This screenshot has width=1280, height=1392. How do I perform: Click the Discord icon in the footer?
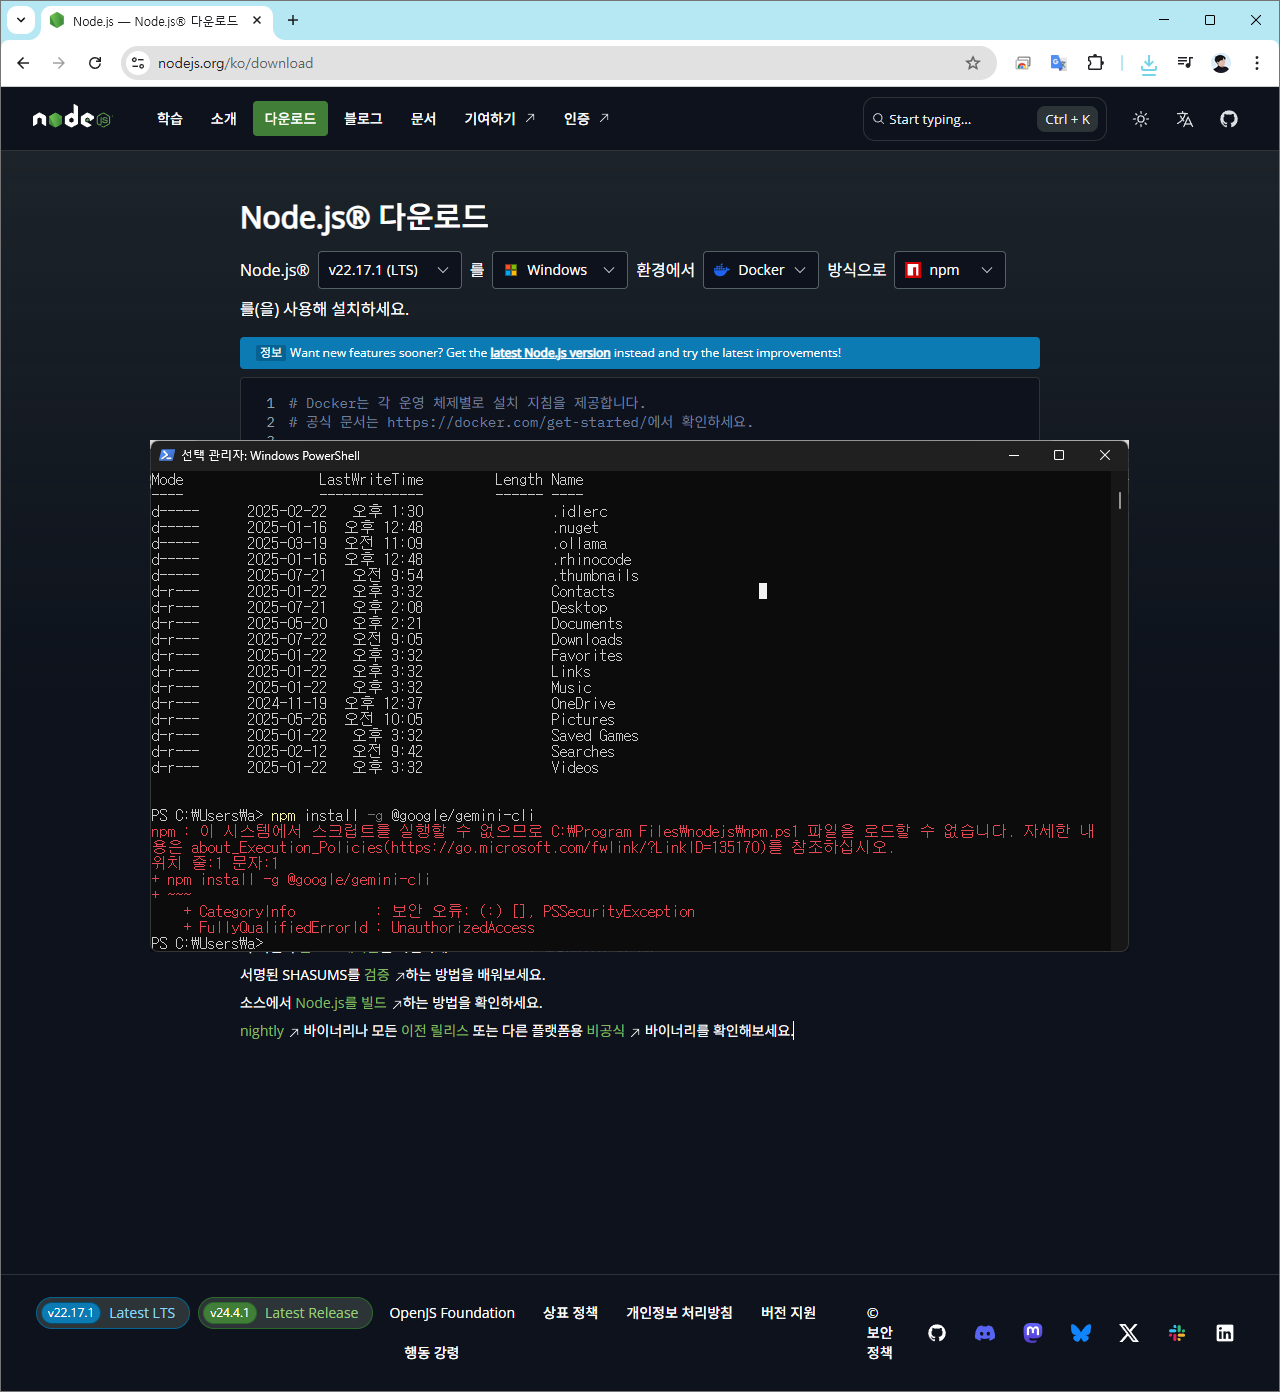point(984,1333)
